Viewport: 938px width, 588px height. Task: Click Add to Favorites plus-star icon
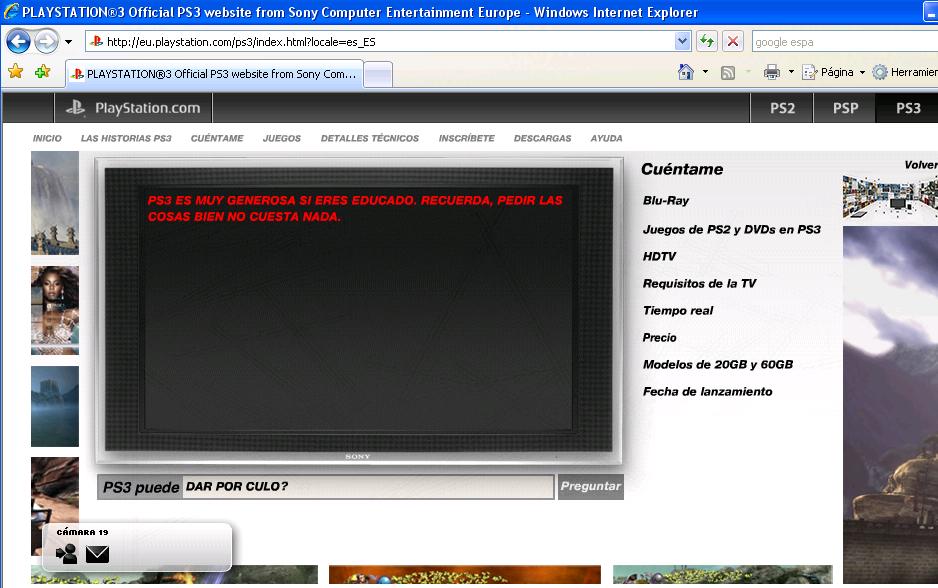click(42, 72)
